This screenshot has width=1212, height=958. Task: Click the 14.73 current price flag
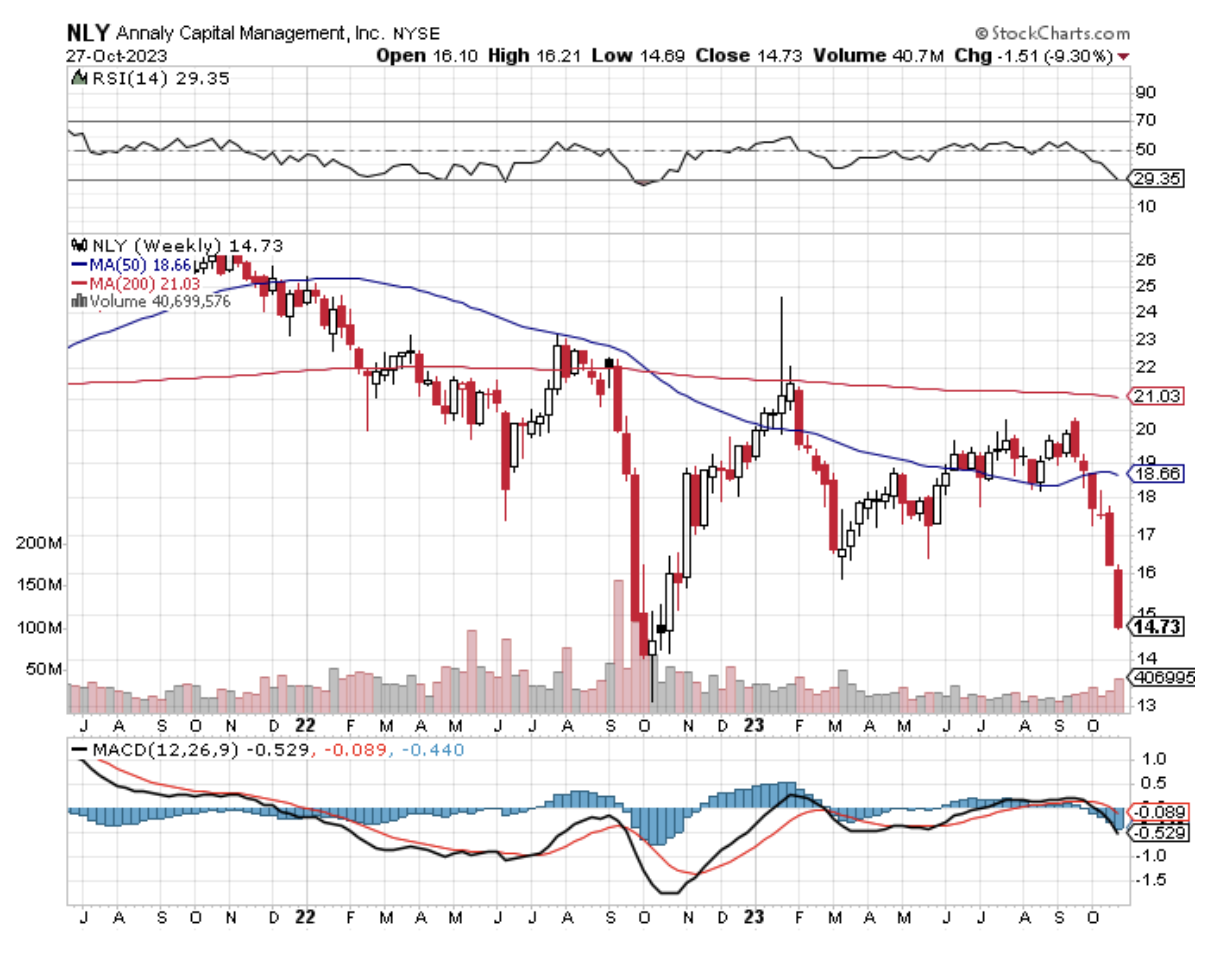pos(1155,627)
